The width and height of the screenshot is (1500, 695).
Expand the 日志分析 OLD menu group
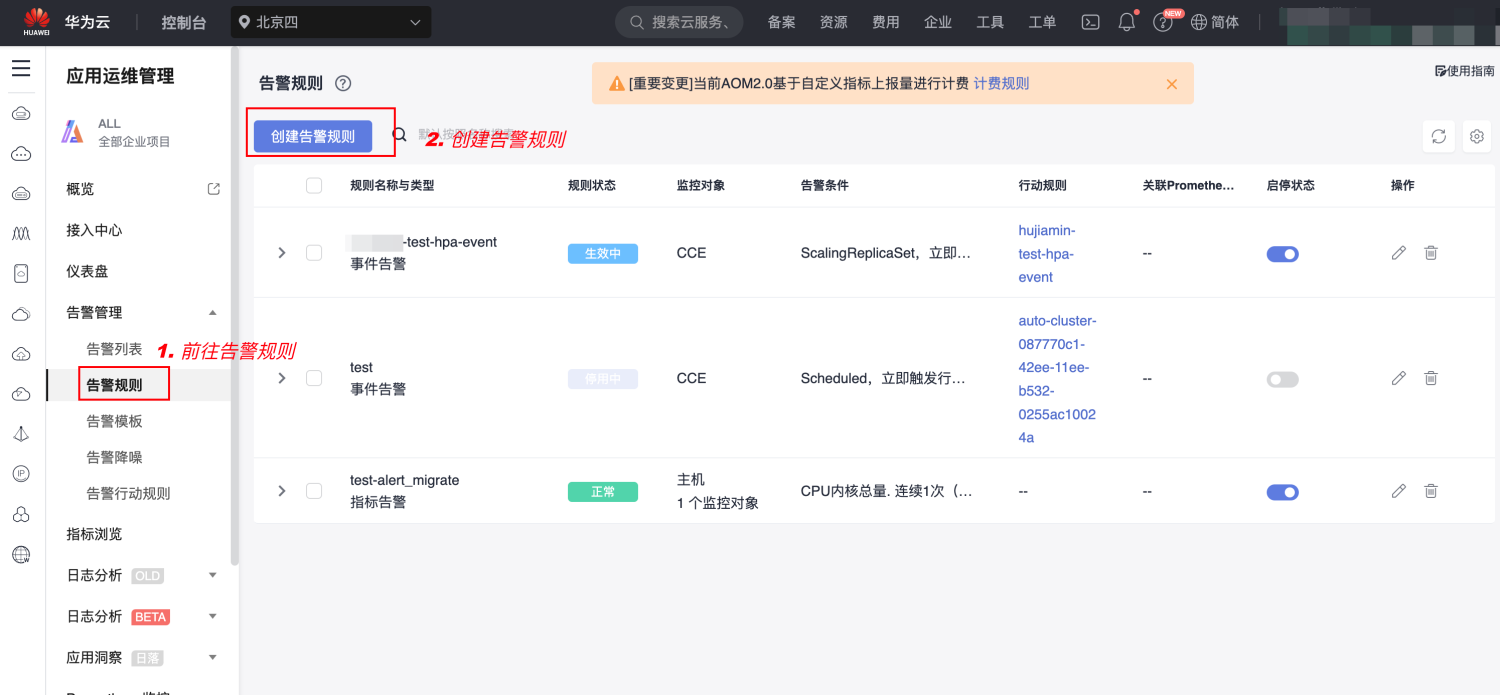point(212,575)
